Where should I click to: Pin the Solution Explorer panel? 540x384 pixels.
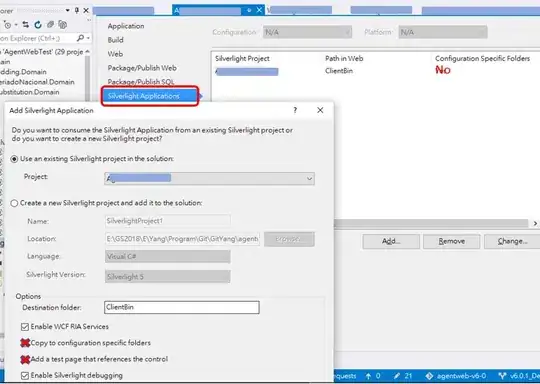(77, 10)
